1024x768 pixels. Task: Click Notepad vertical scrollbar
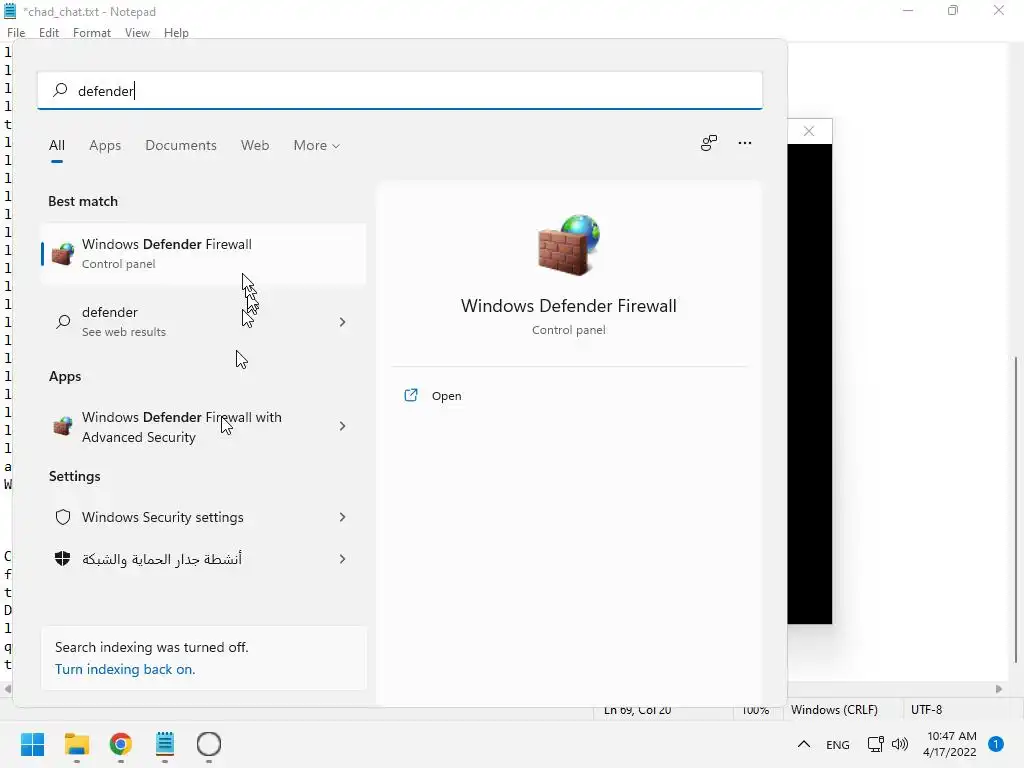click(1016, 509)
